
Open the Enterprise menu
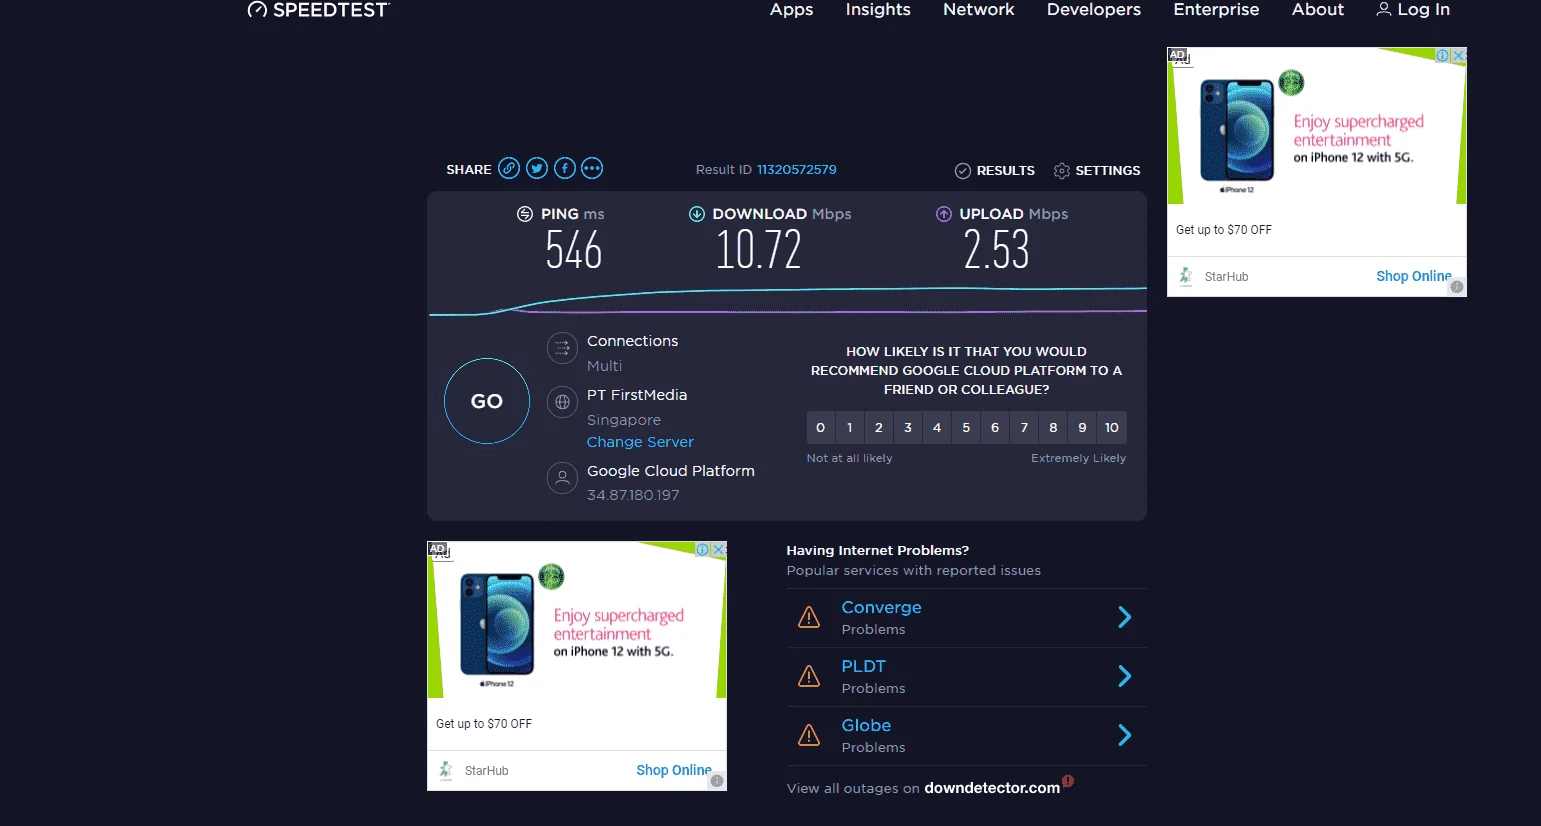[x=1216, y=10]
